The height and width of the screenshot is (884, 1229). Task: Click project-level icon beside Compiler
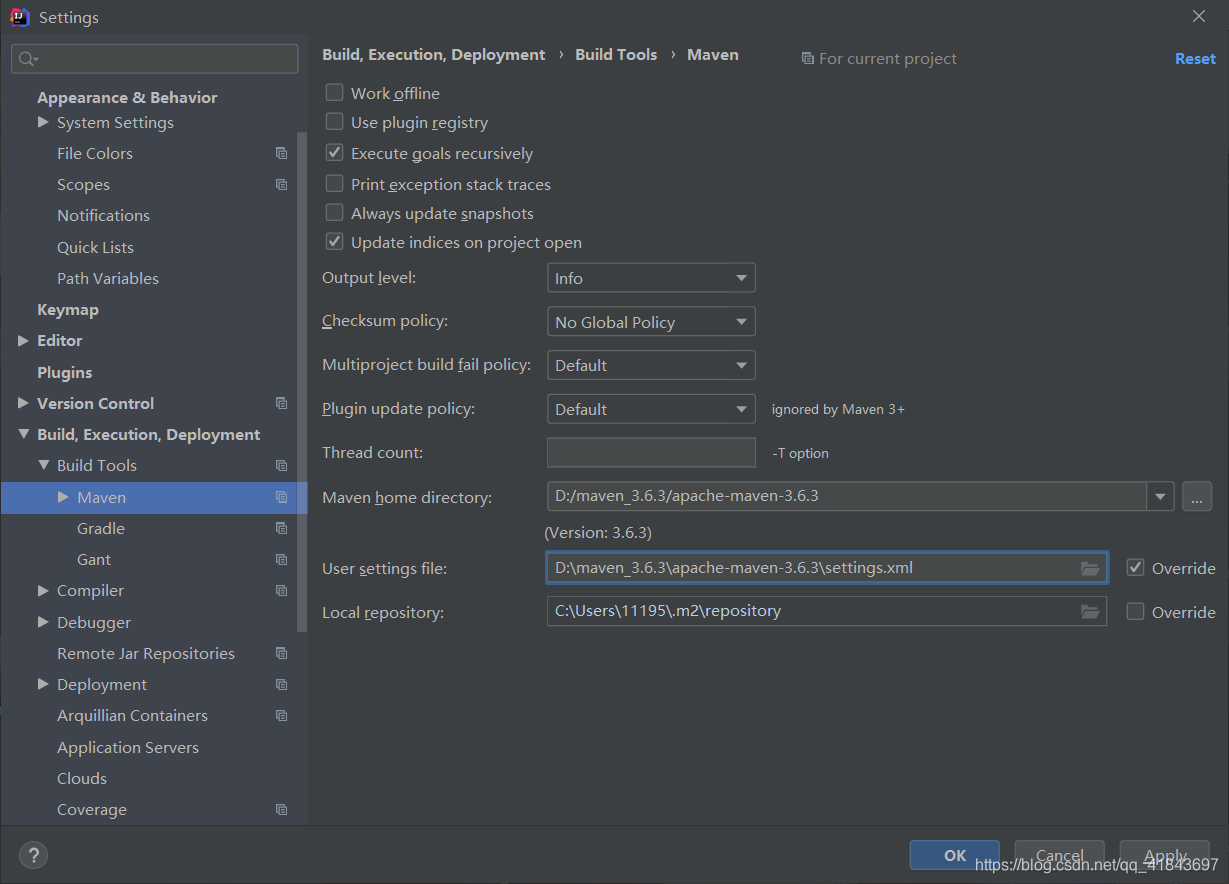coord(281,591)
